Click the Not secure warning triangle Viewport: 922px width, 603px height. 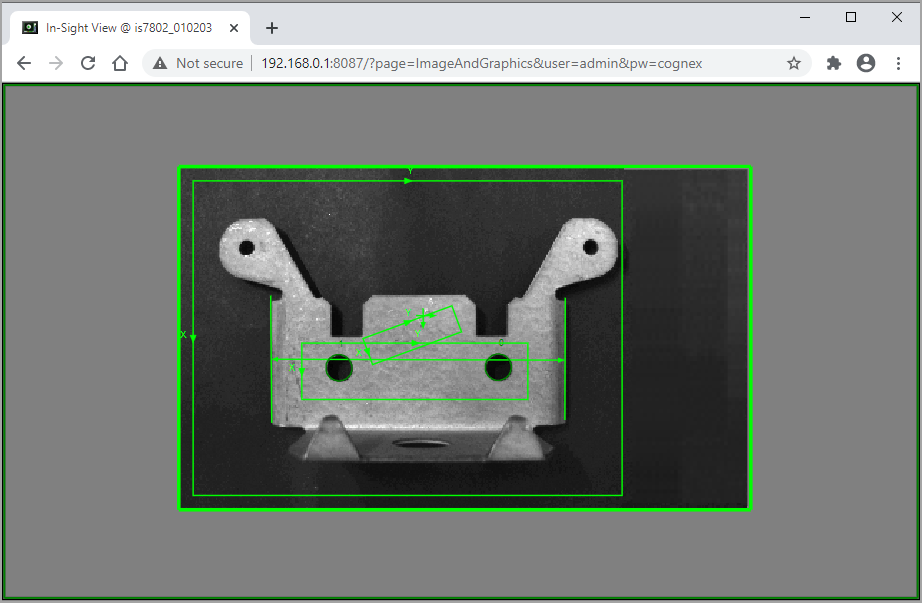pyautogui.click(x=160, y=63)
